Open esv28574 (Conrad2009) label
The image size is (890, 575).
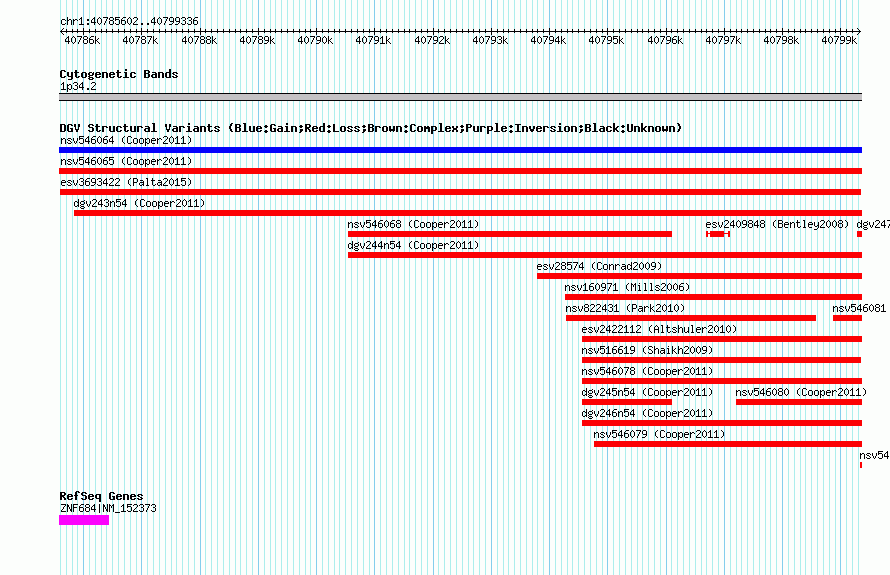coord(599,266)
